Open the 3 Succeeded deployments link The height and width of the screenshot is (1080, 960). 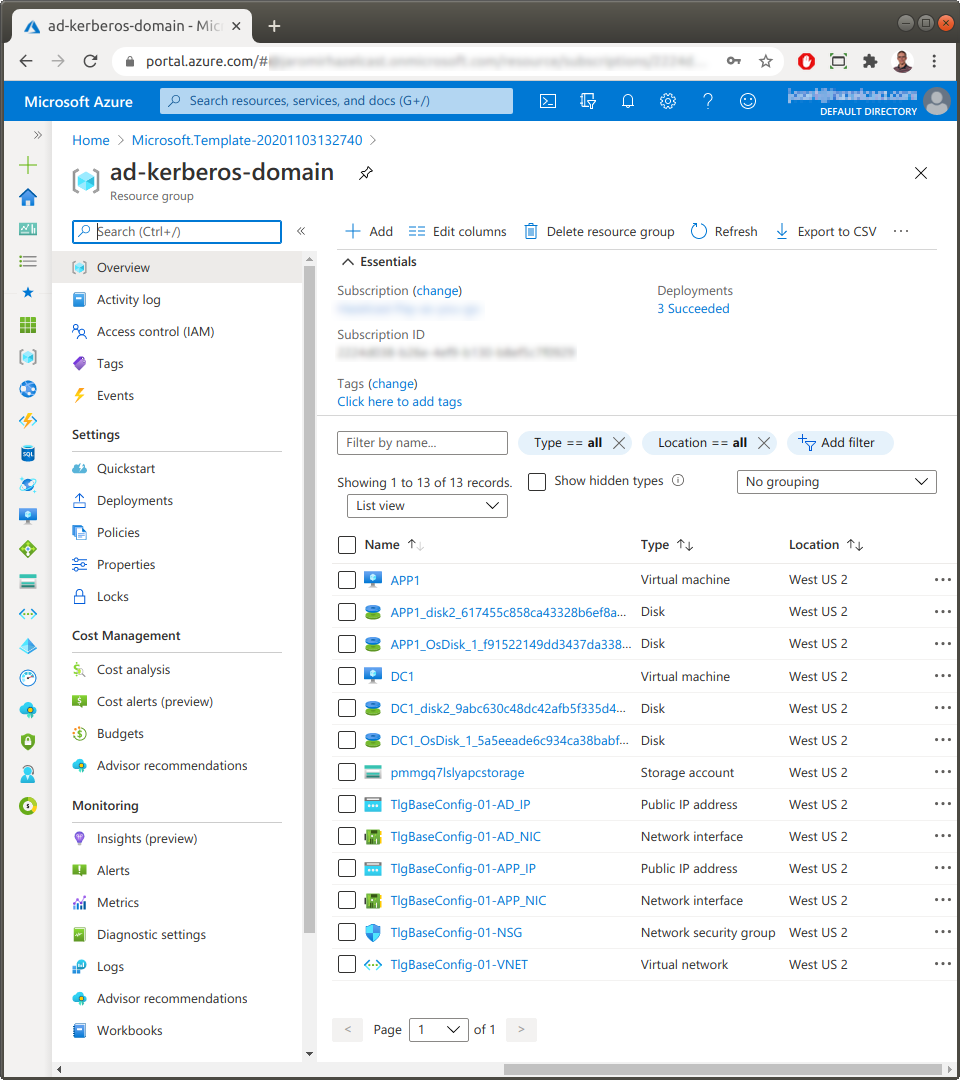[x=693, y=309]
